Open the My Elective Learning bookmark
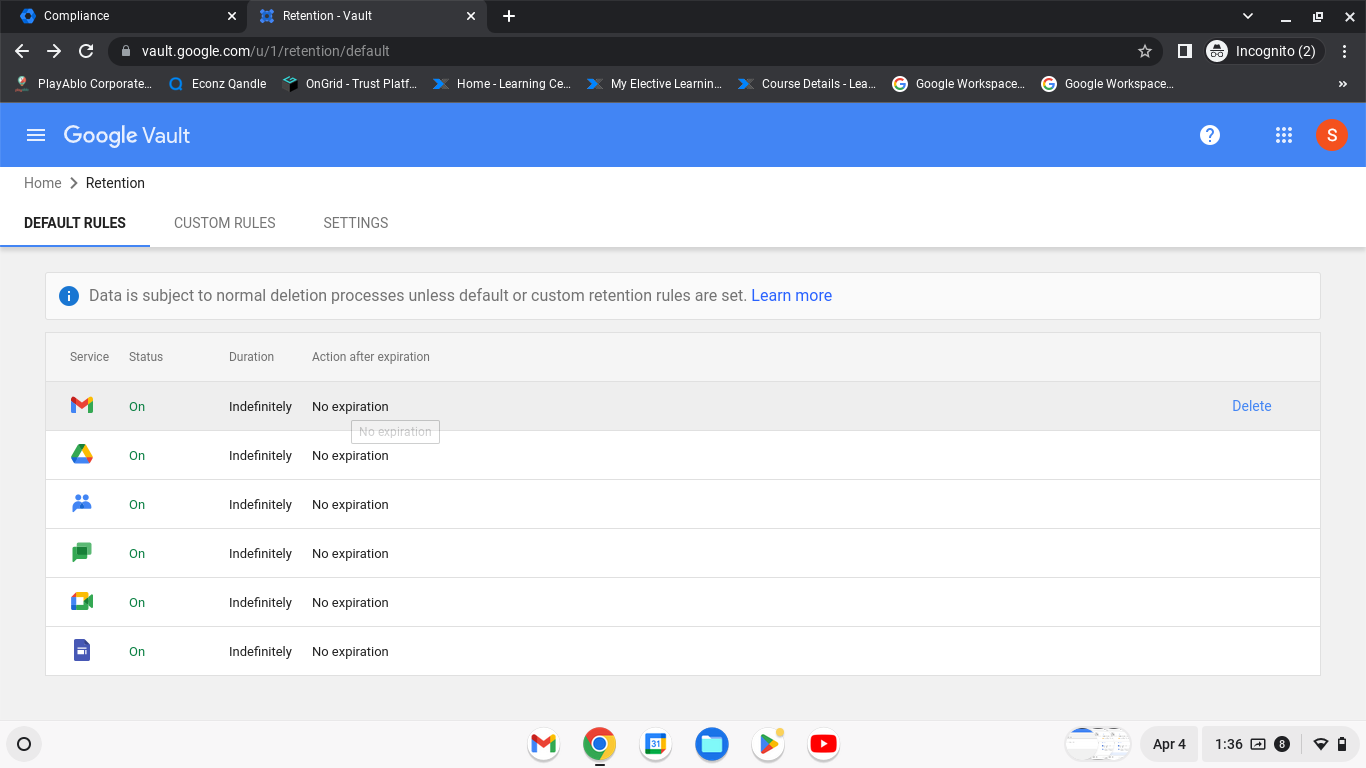This screenshot has width=1366, height=768. pyautogui.click(x=654, y=84)
